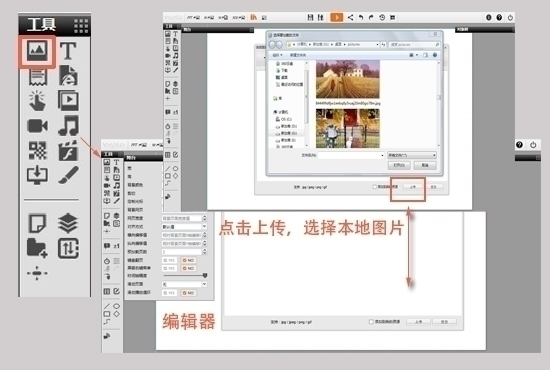Select the video camera tool in the large panel

tap(37, 126)
